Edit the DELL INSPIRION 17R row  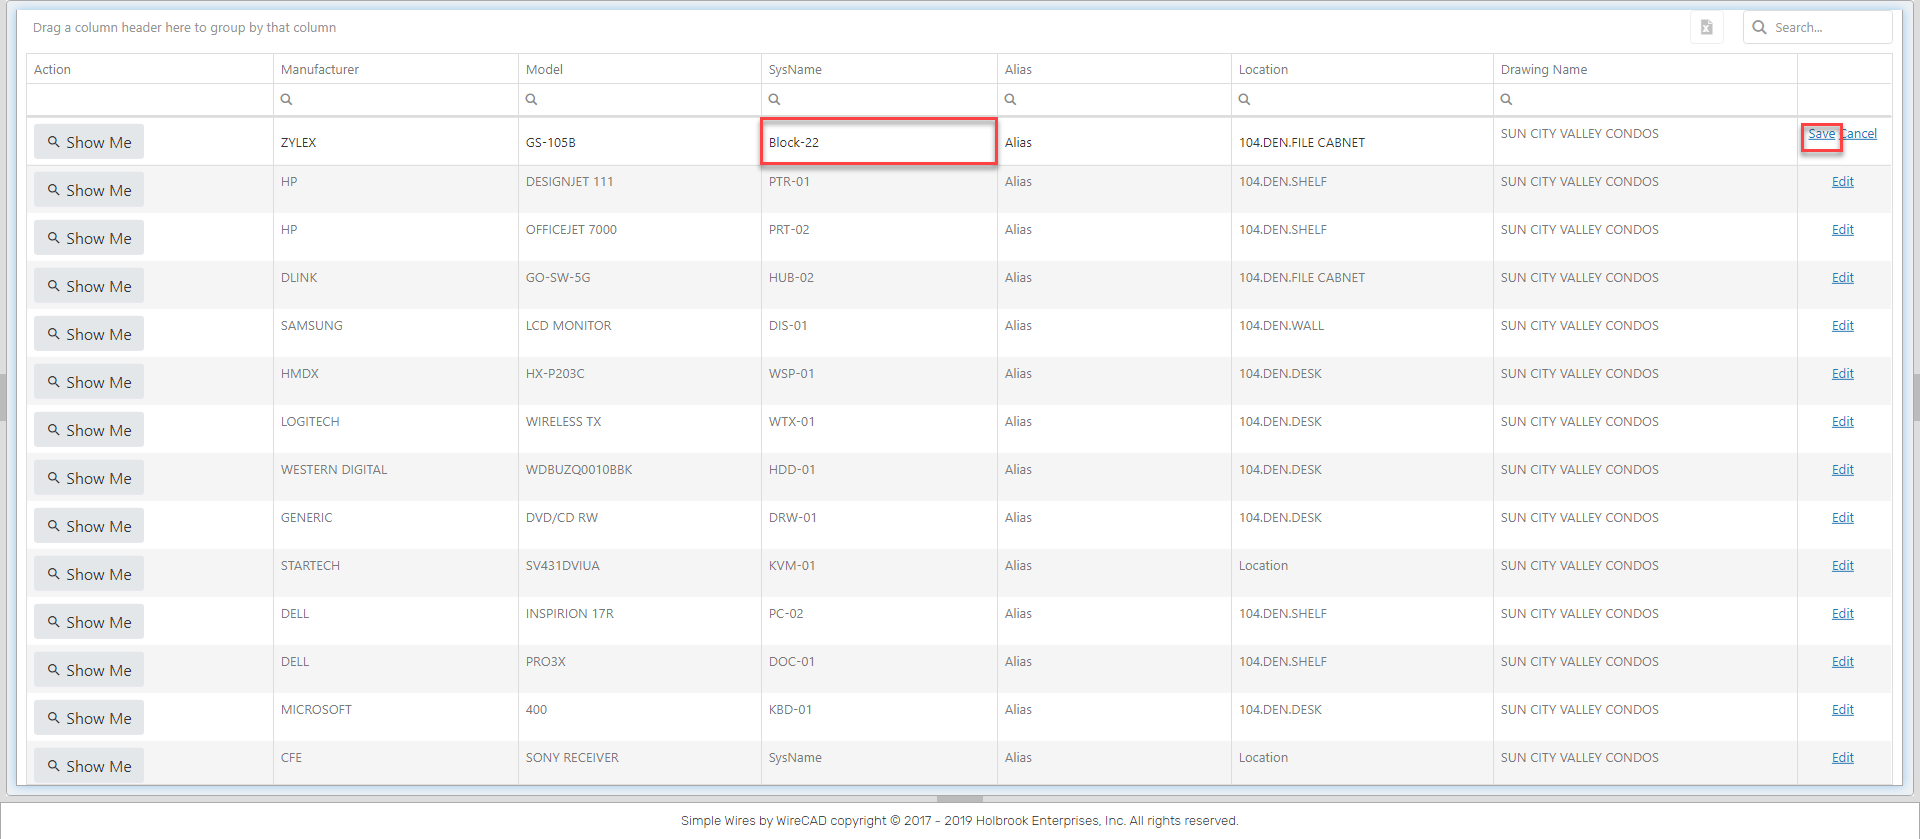(1842, 614)
